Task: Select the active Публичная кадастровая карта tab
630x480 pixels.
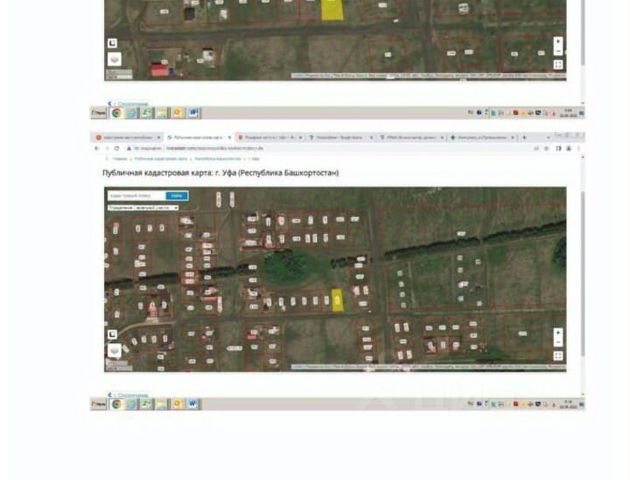Action: point(198,137)
